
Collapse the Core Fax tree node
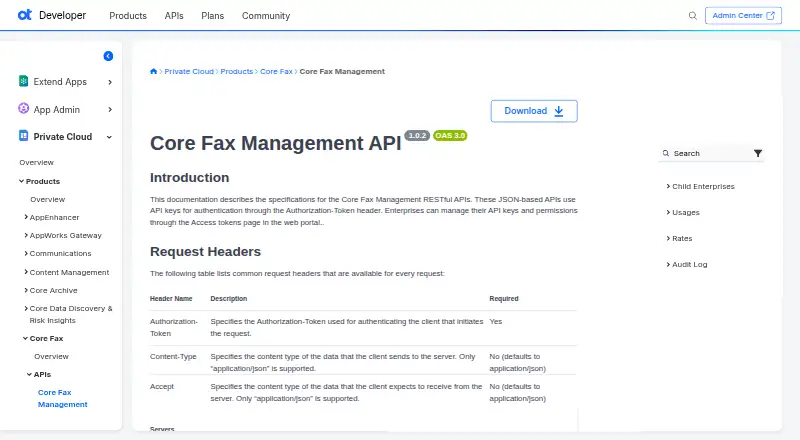[x=26, y=338]
